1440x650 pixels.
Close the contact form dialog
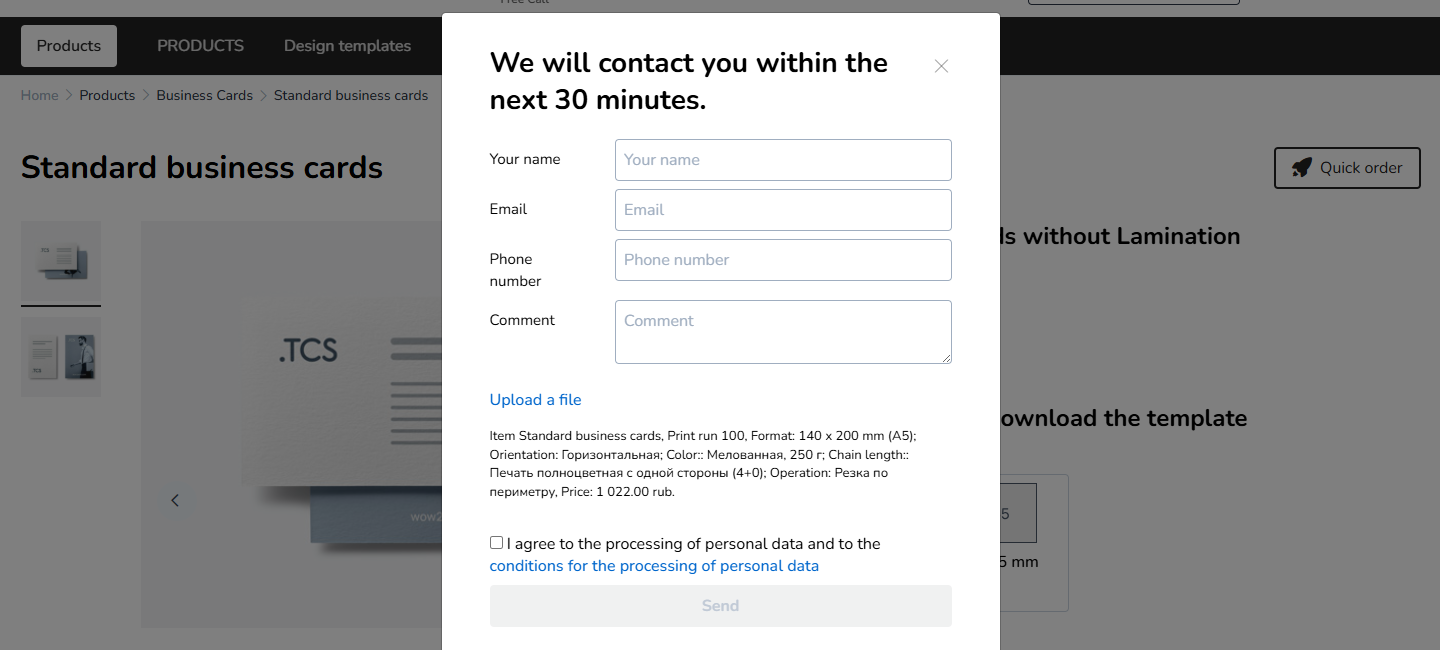941,66
